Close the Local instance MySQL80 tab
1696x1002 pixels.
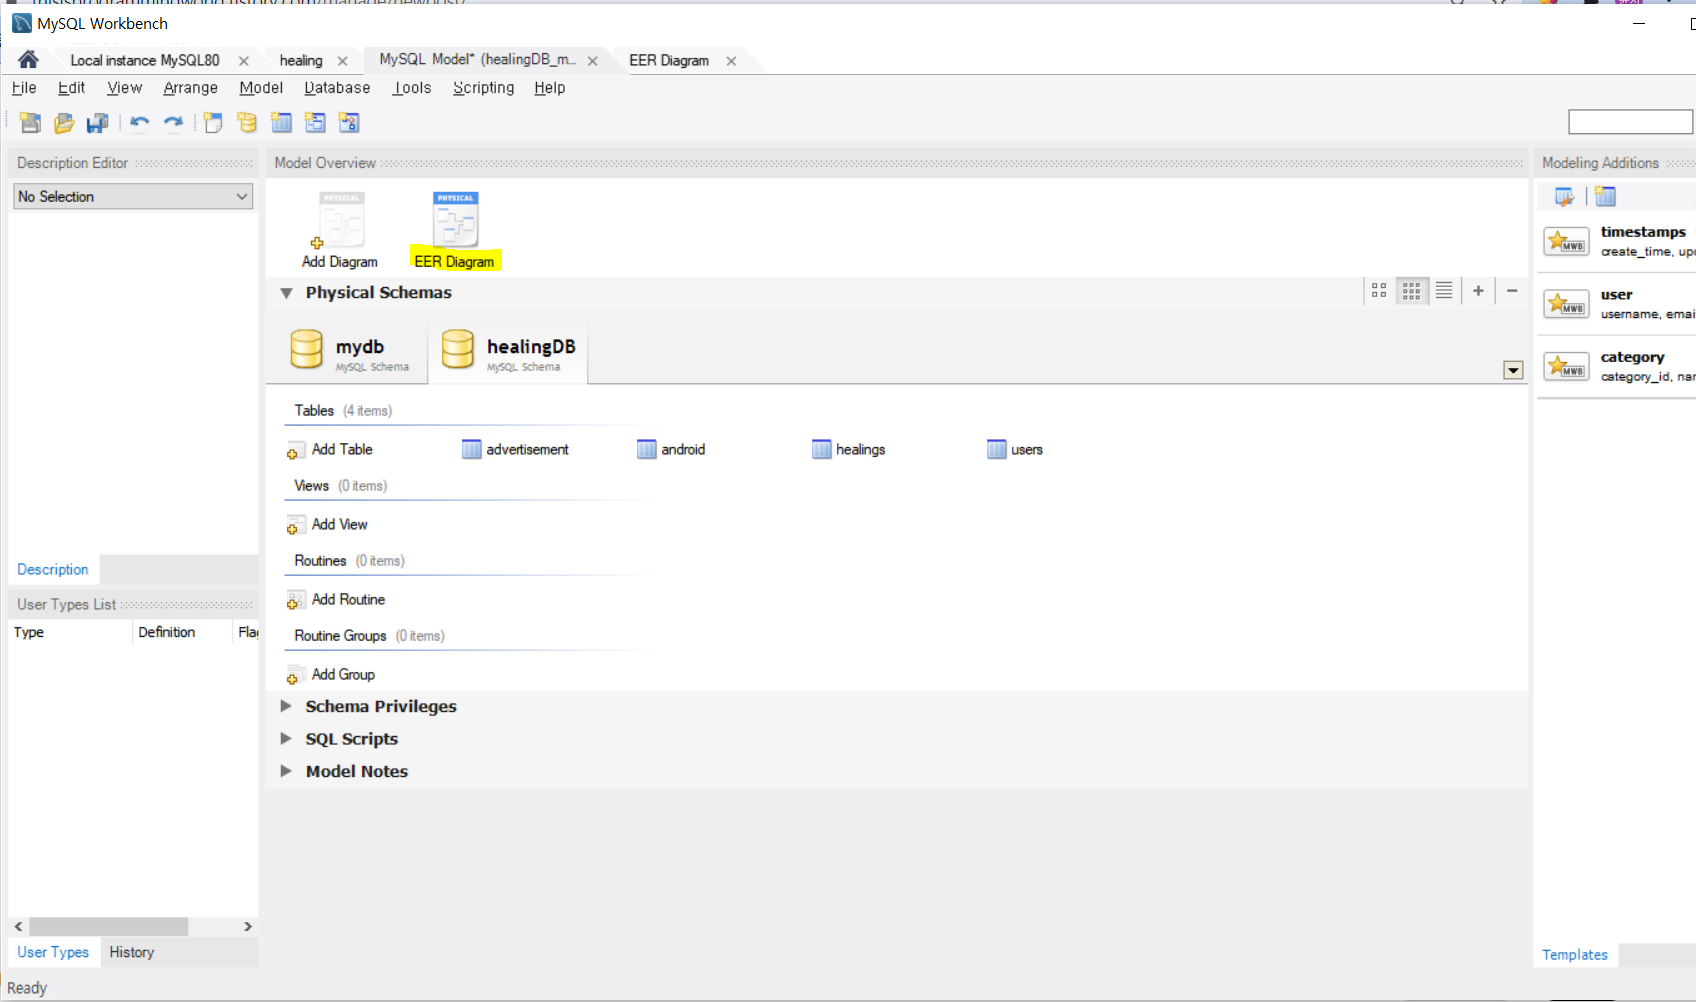[243, 61]
